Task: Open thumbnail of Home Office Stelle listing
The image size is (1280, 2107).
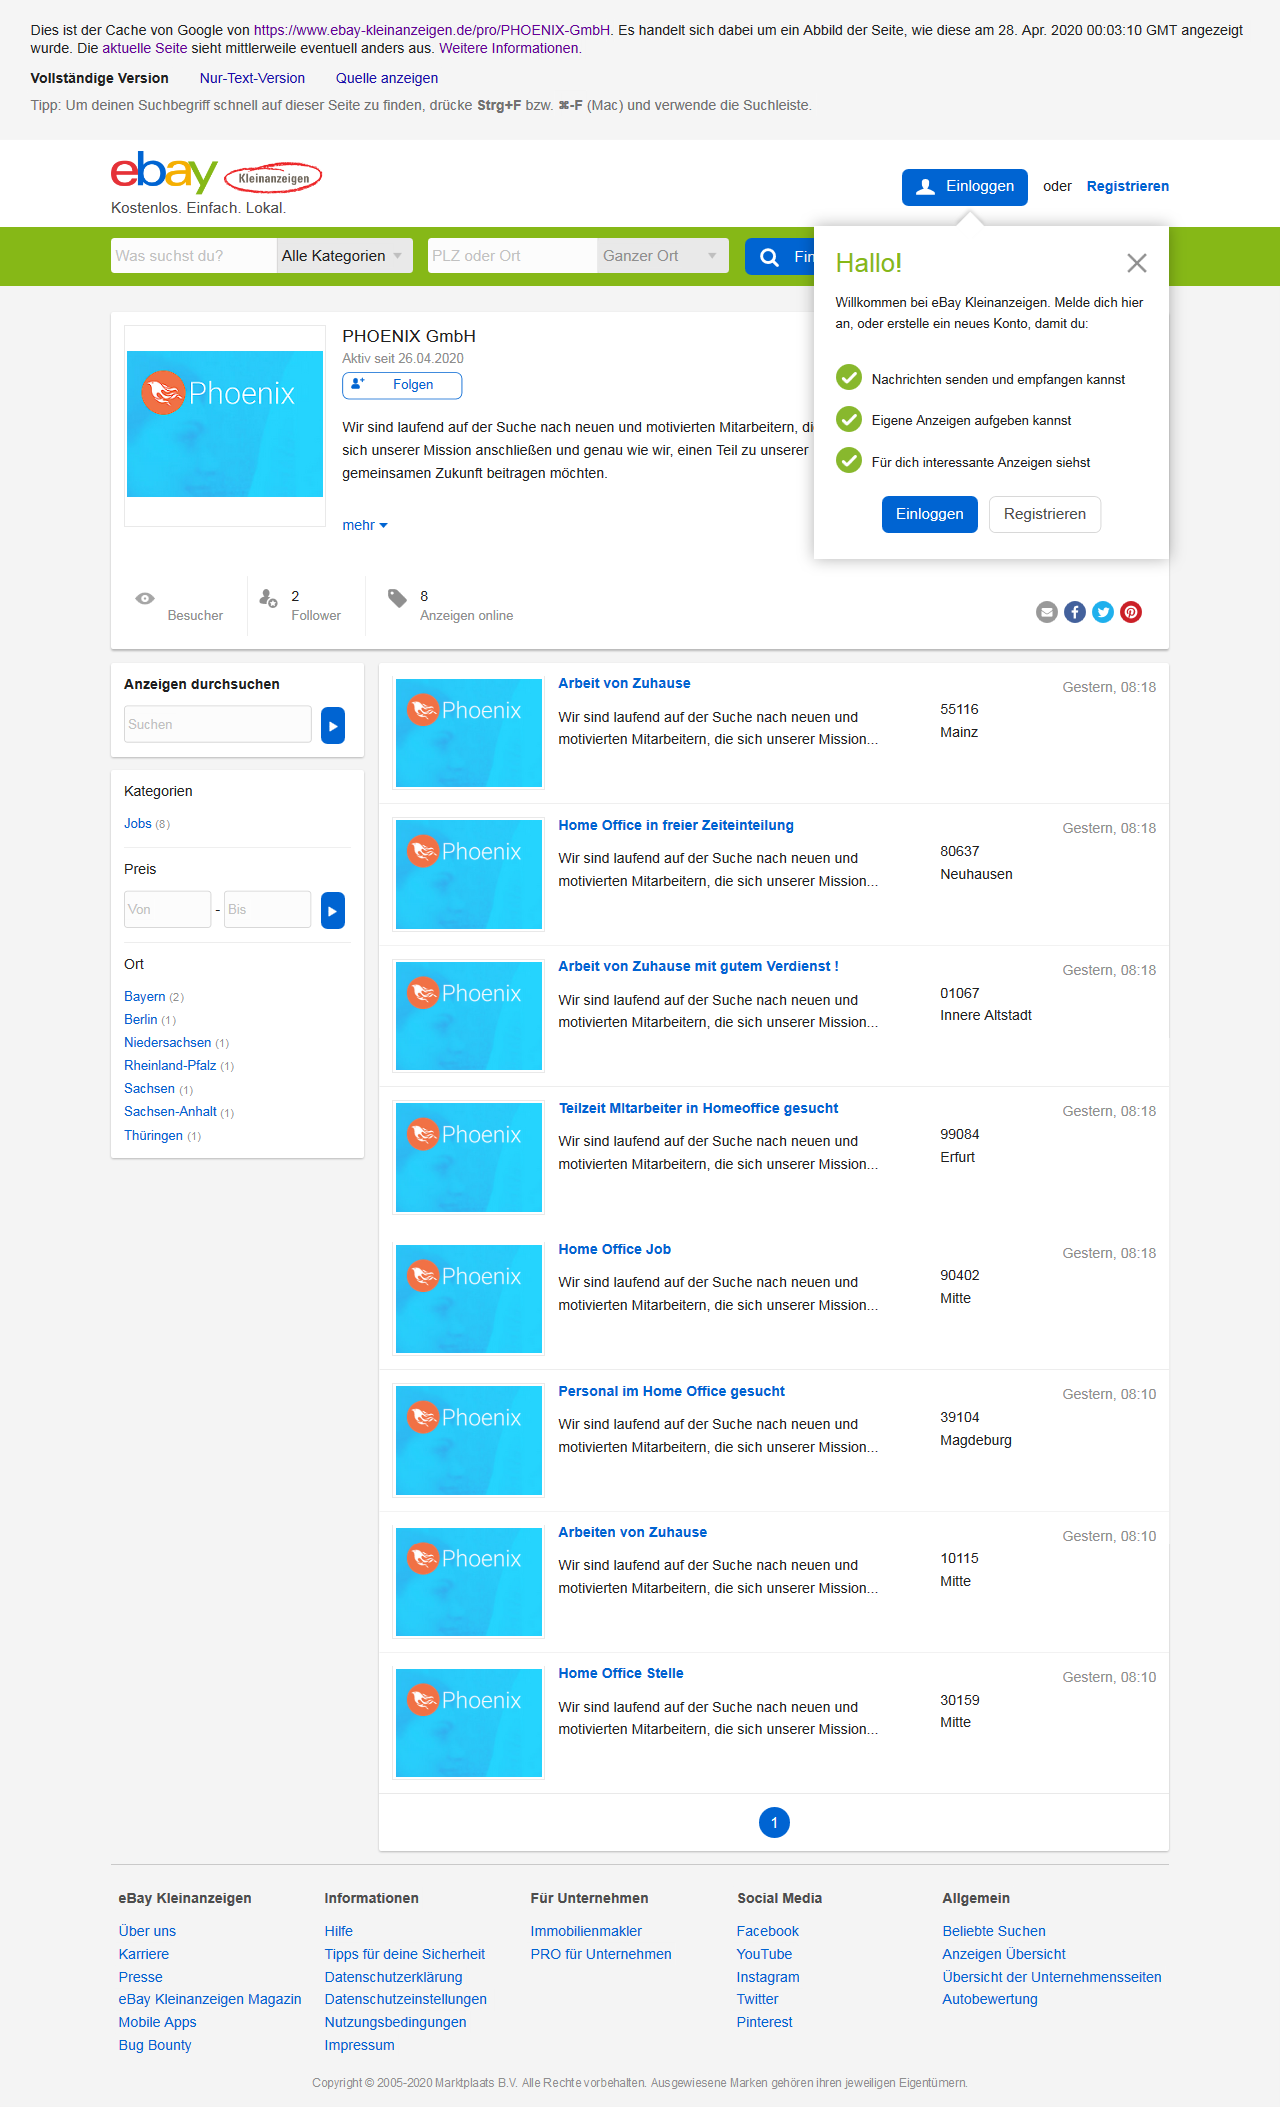Action: click(x=469, y=1723)
